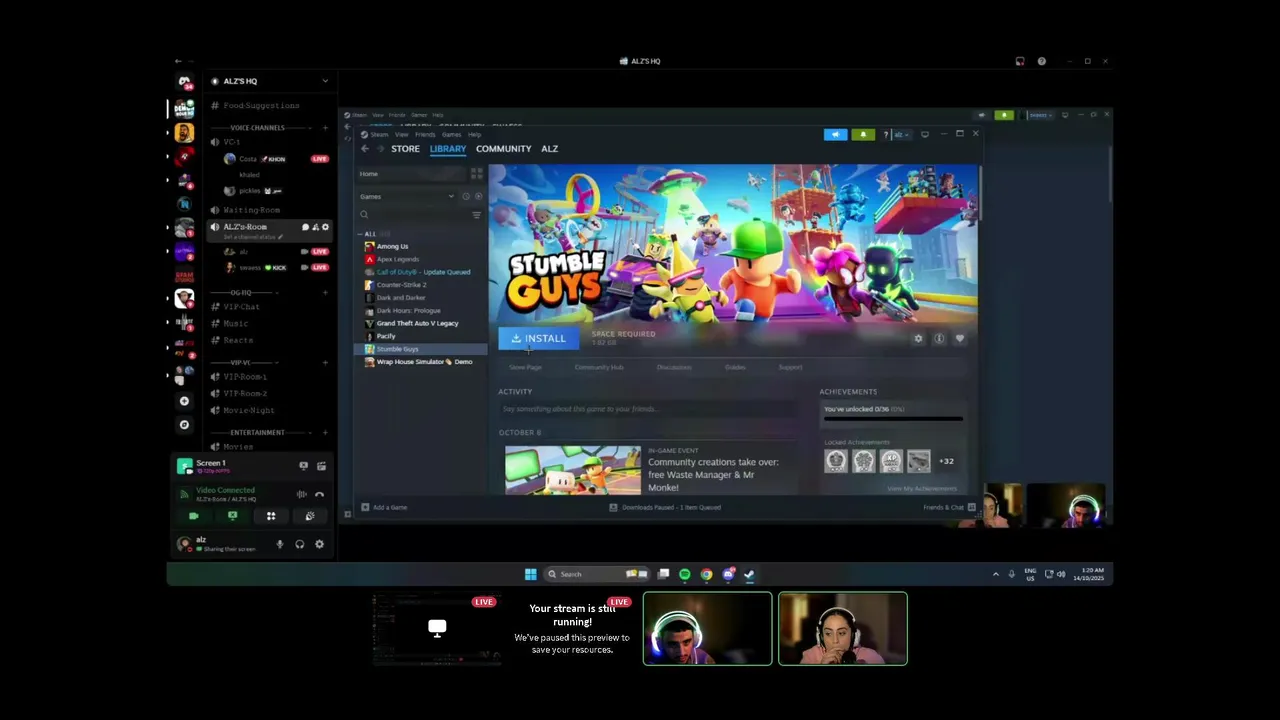Open Discord inbox icon in title bar
Screen dimensions: 1280x720
pyautogui.click(x=1020, y=62)
